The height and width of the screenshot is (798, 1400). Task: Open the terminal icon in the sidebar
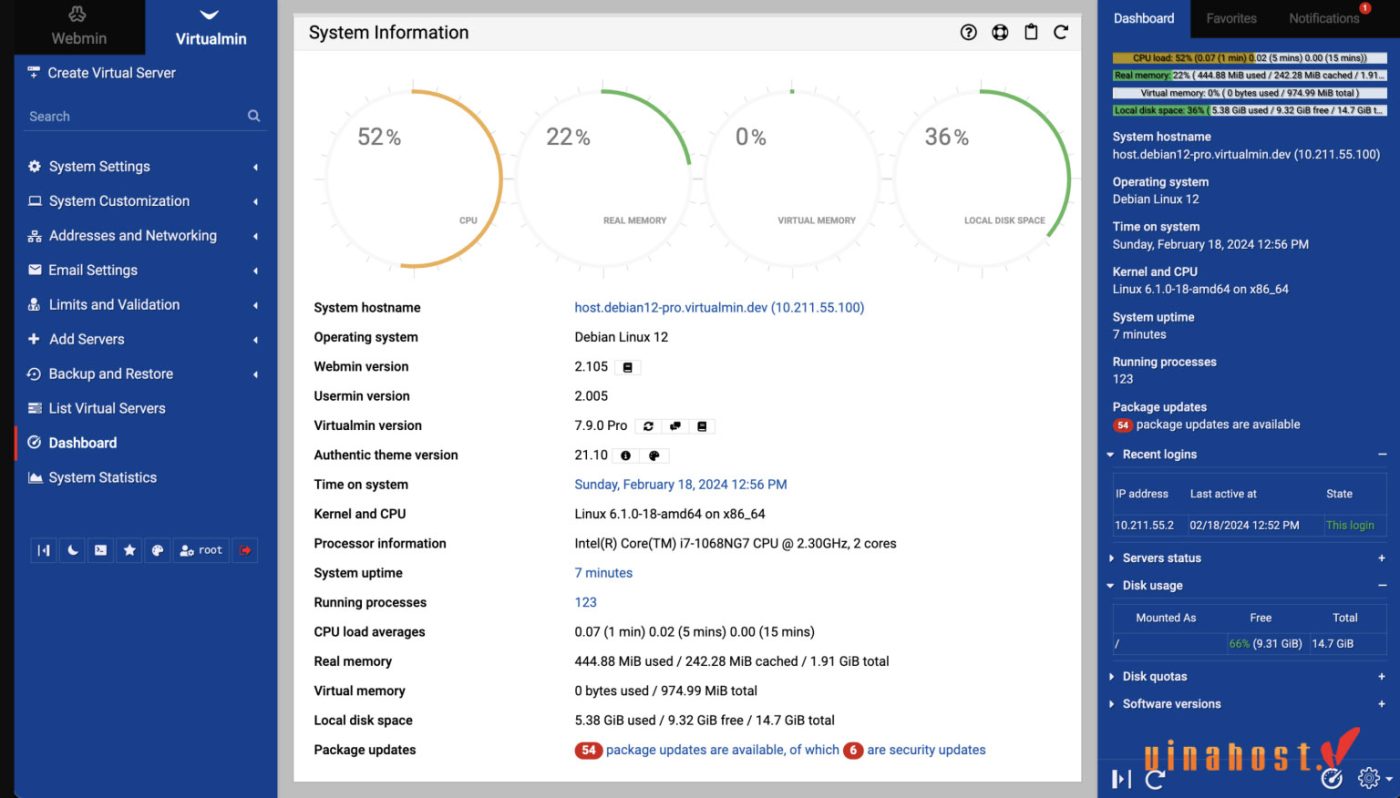[x=100, y=550]
